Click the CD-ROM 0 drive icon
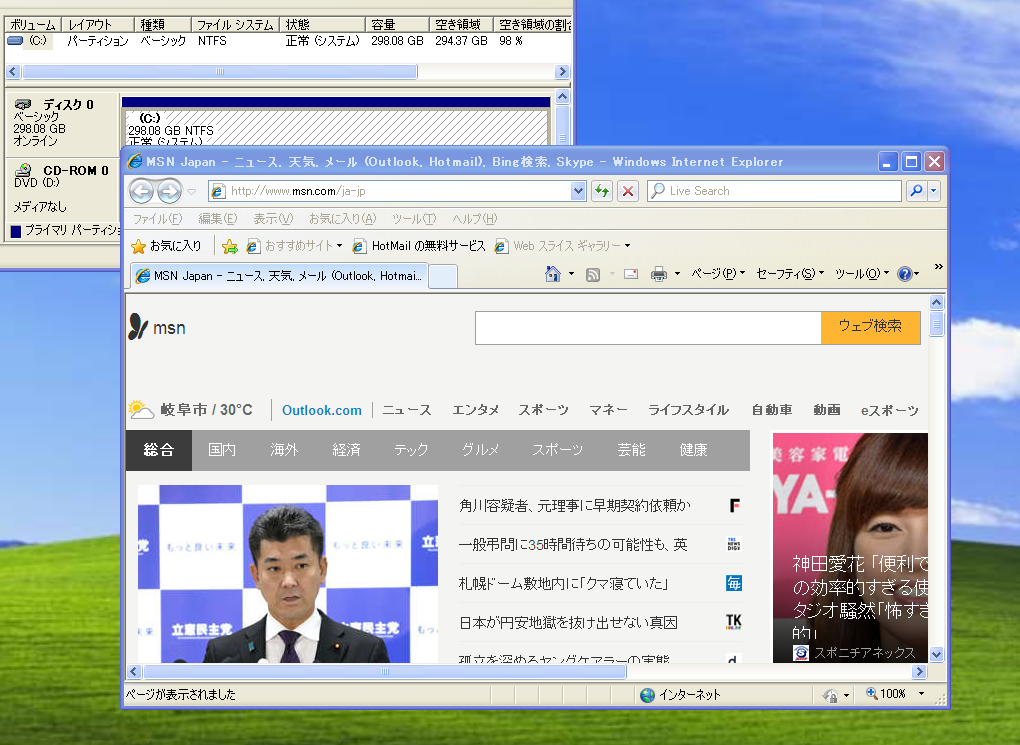The height and width of the screenshot is (745, 1020). pyautogui.click(x=23, y=170)
